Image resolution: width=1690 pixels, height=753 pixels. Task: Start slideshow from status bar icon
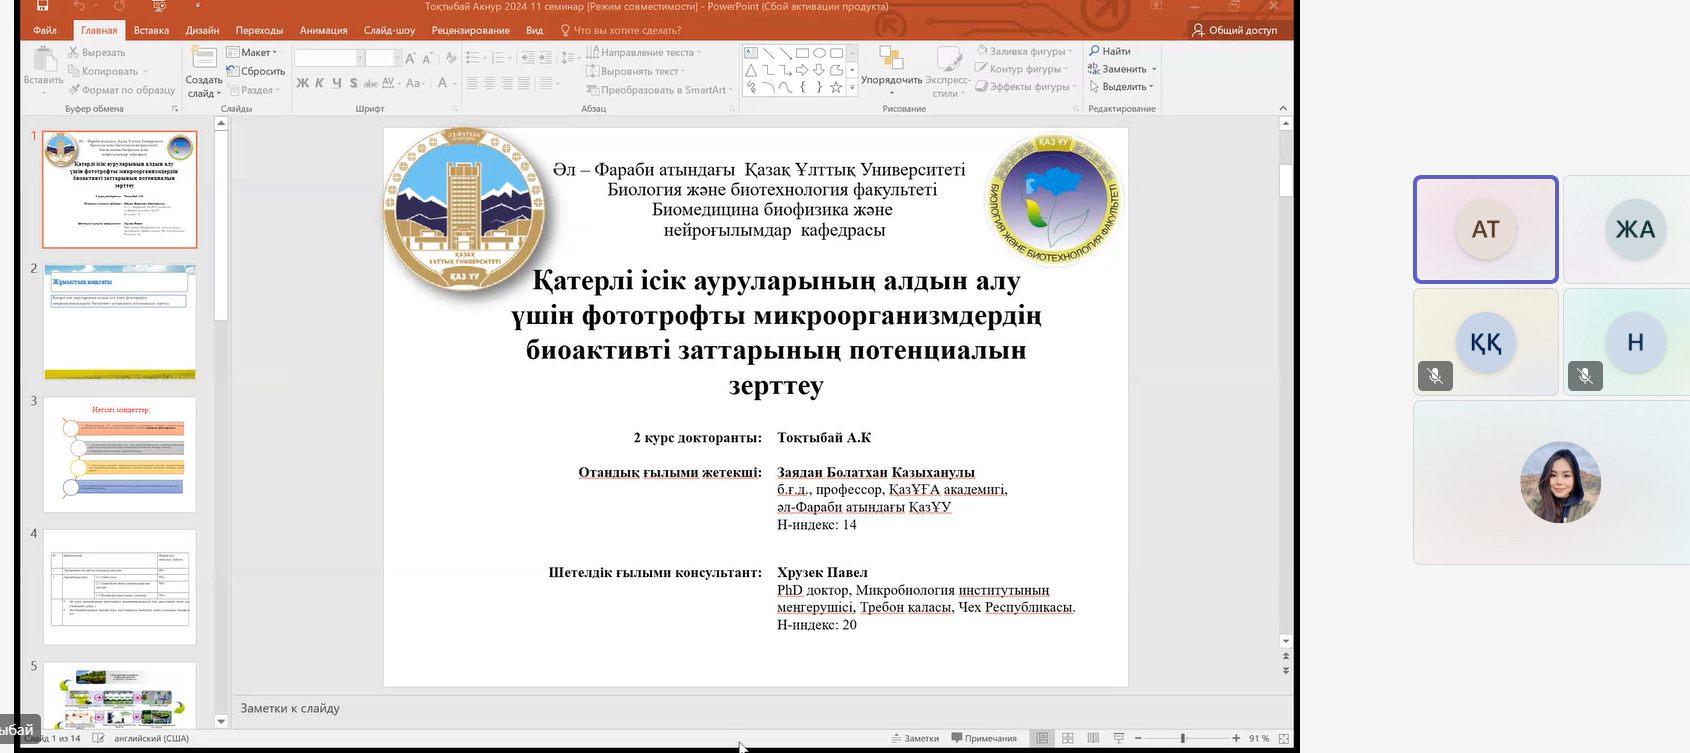pos(1119,738)
